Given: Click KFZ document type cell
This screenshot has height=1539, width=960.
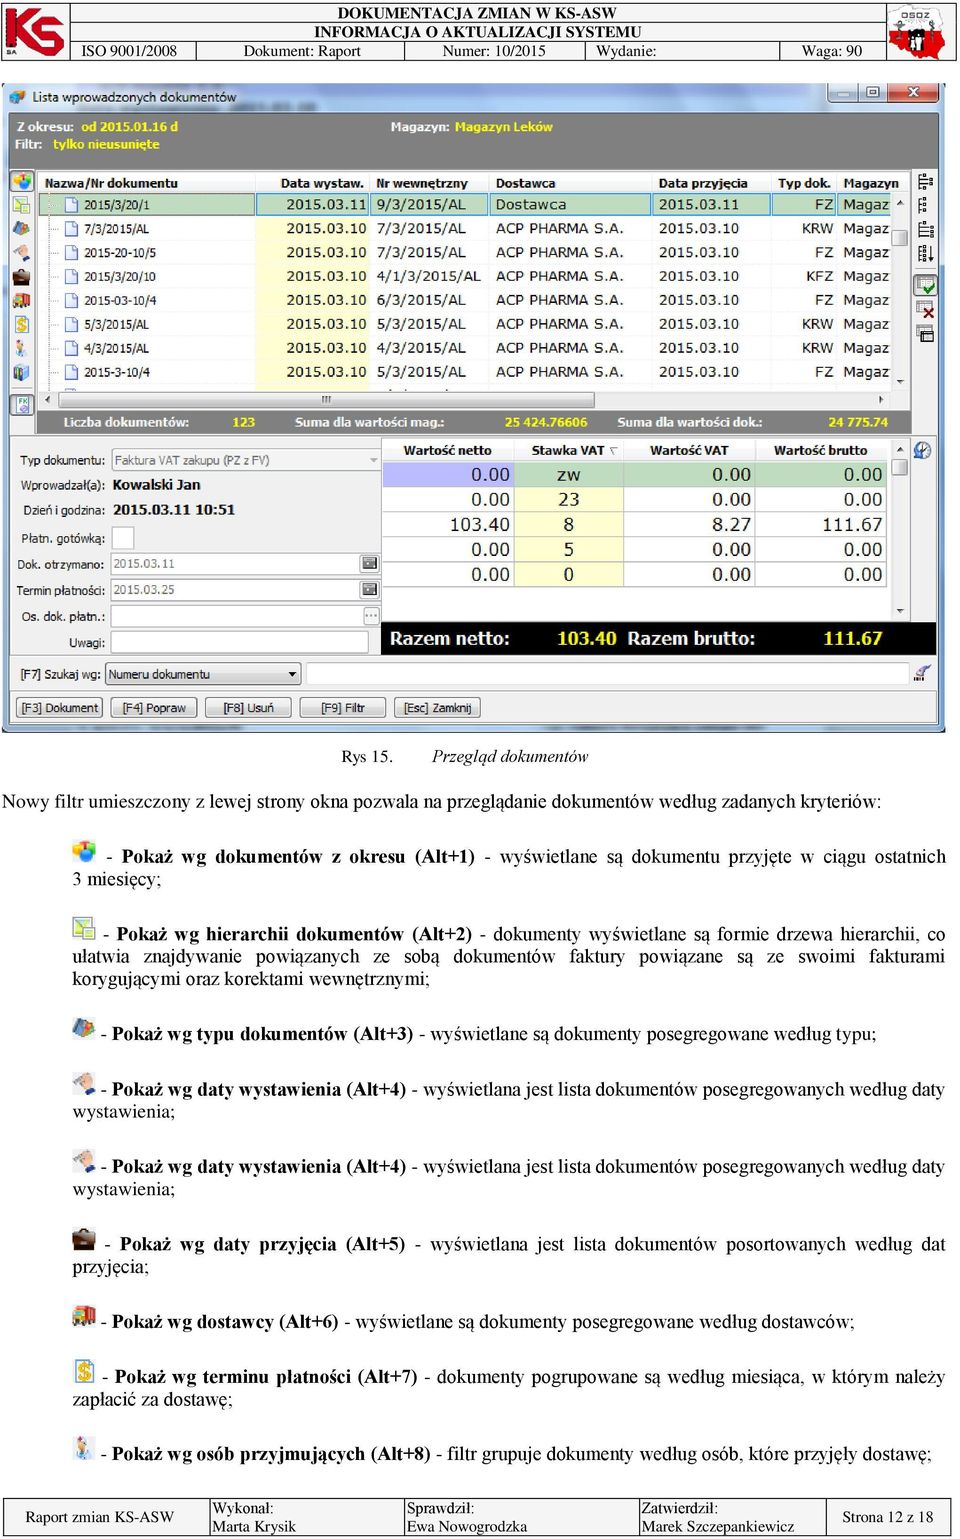Looking at the screenshot, I should click(x=805, y=276).
